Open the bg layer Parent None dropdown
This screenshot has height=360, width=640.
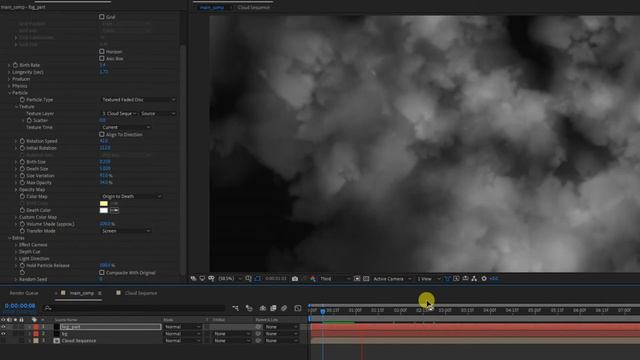pyautogui.click(x=281, y=334)
